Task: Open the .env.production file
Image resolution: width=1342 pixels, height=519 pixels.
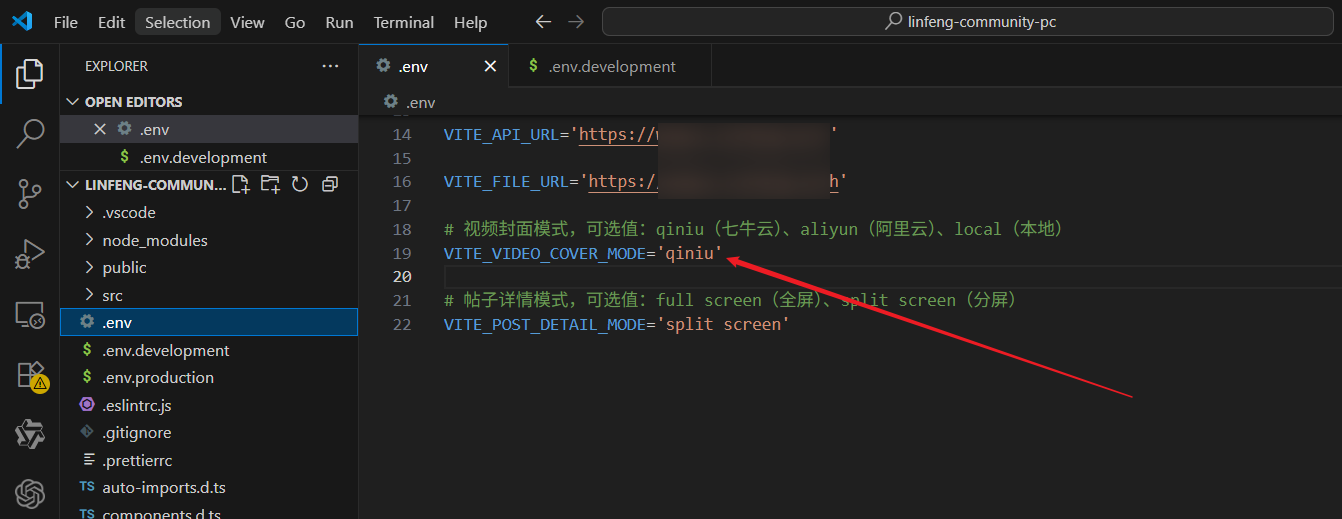Action: [209, 377]
